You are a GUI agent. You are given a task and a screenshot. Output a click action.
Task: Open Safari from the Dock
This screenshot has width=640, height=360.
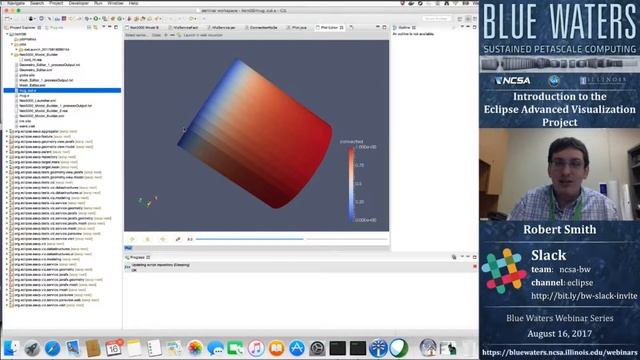tap(52, 348)
